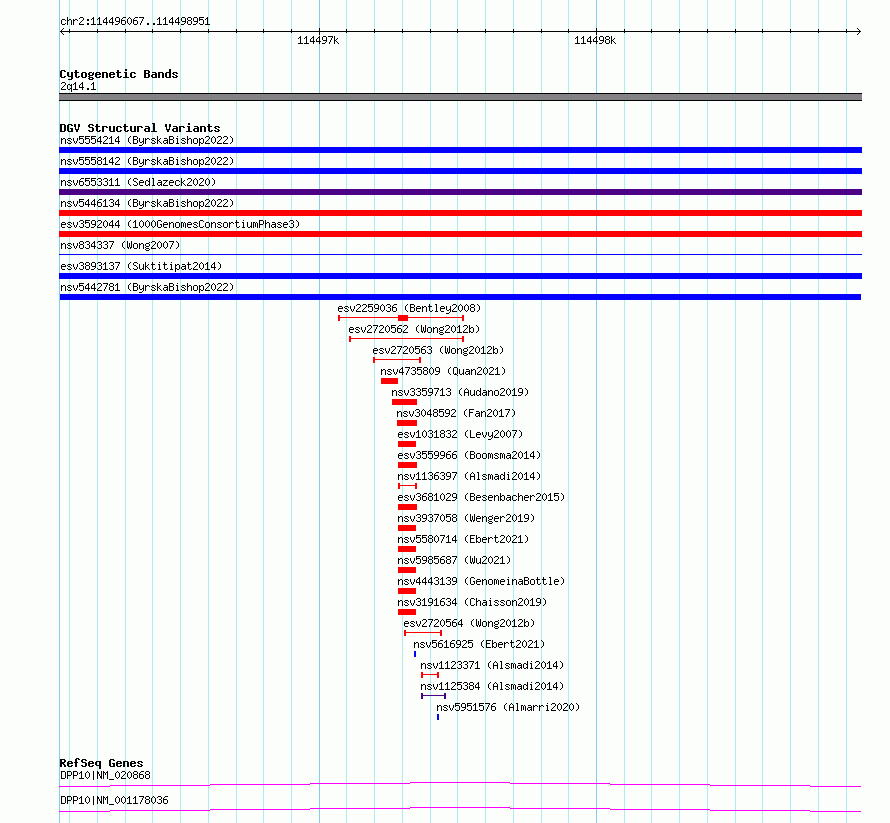Click the red line under esv2720563 (Wong2012b)
The height and width of the screenshot is (823, 890).
[x=397, y=360]
